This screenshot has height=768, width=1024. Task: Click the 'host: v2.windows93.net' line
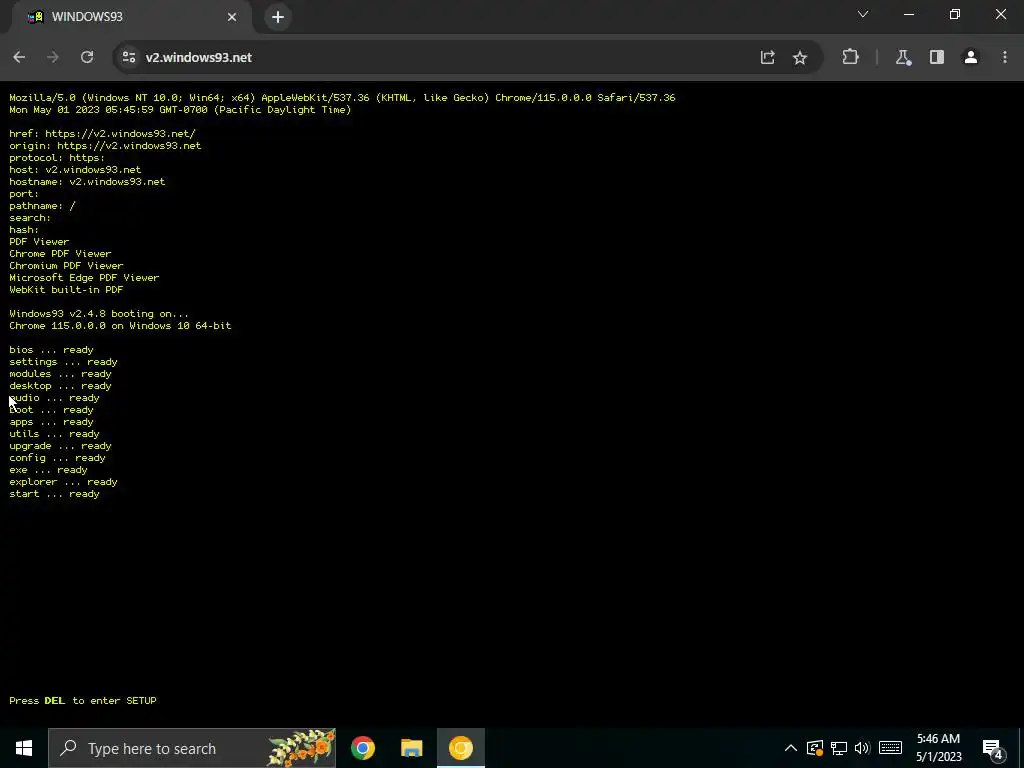[75, 169]
